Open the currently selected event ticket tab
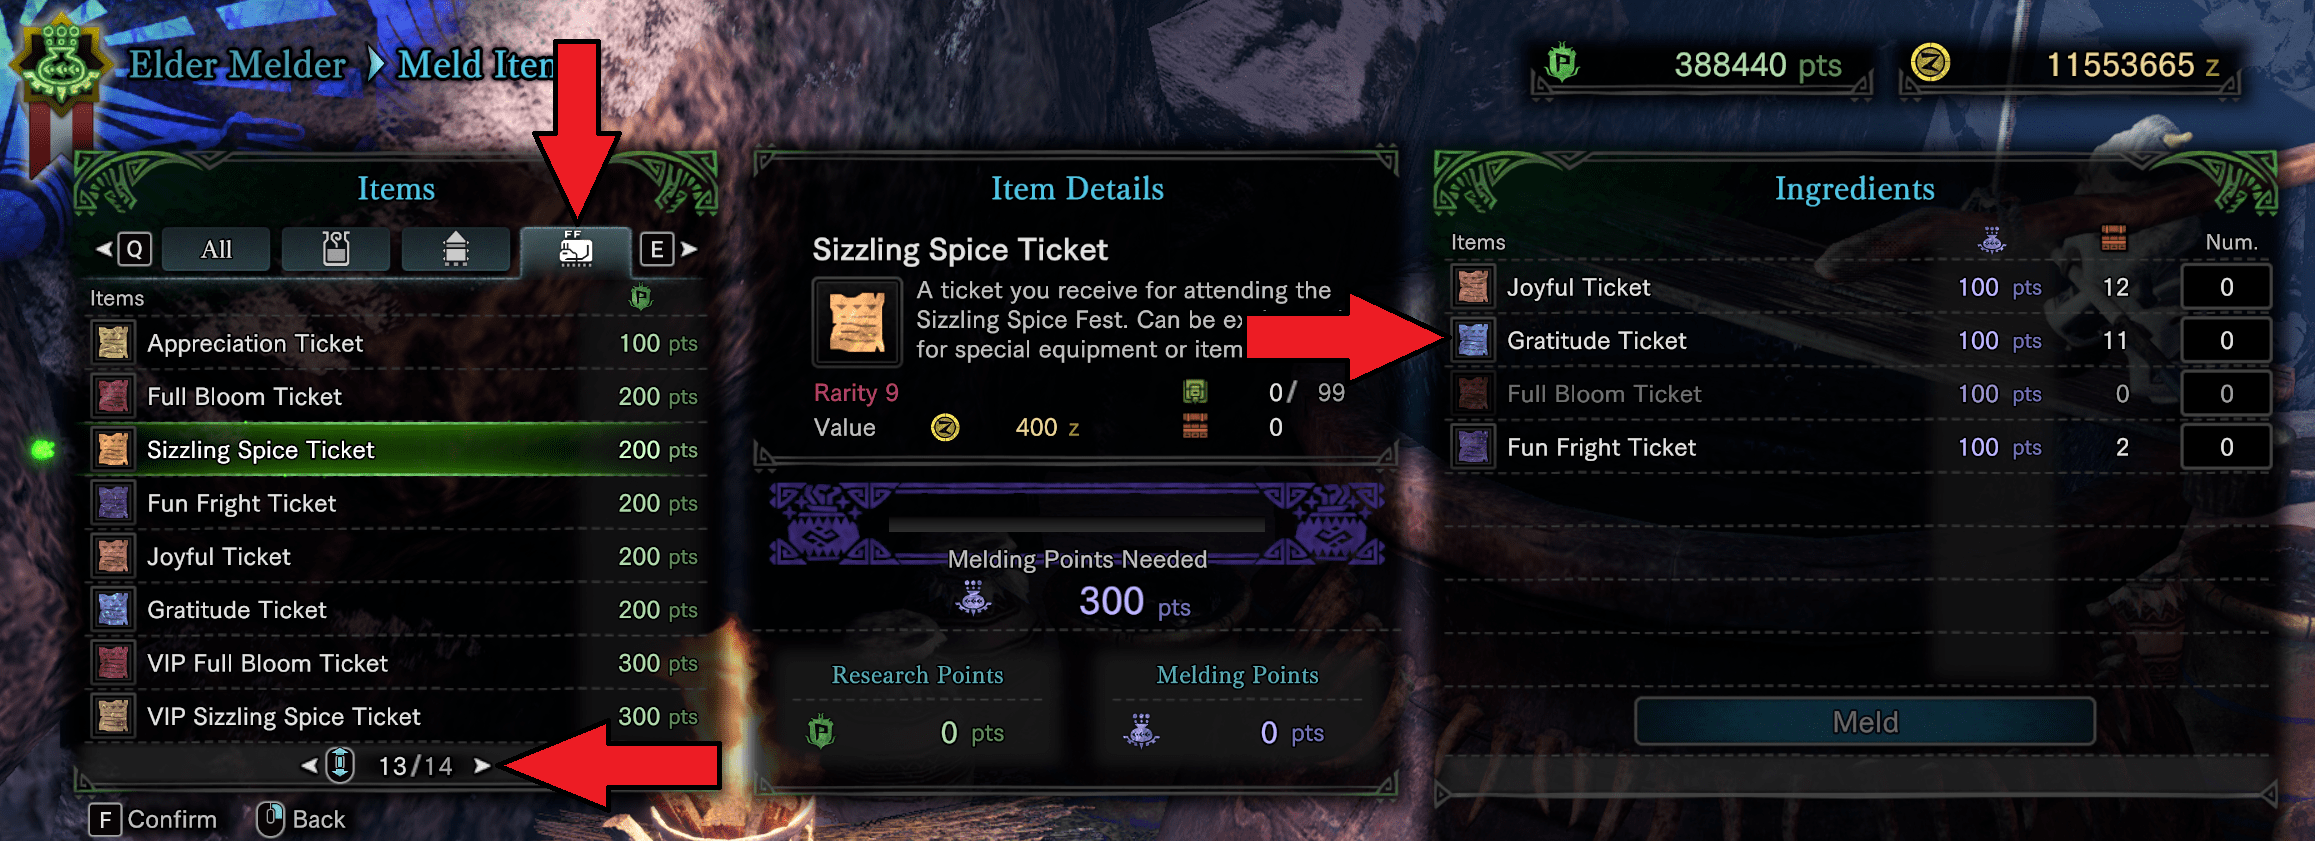Screen dimensions: 2315x841 tap(576, 249)
